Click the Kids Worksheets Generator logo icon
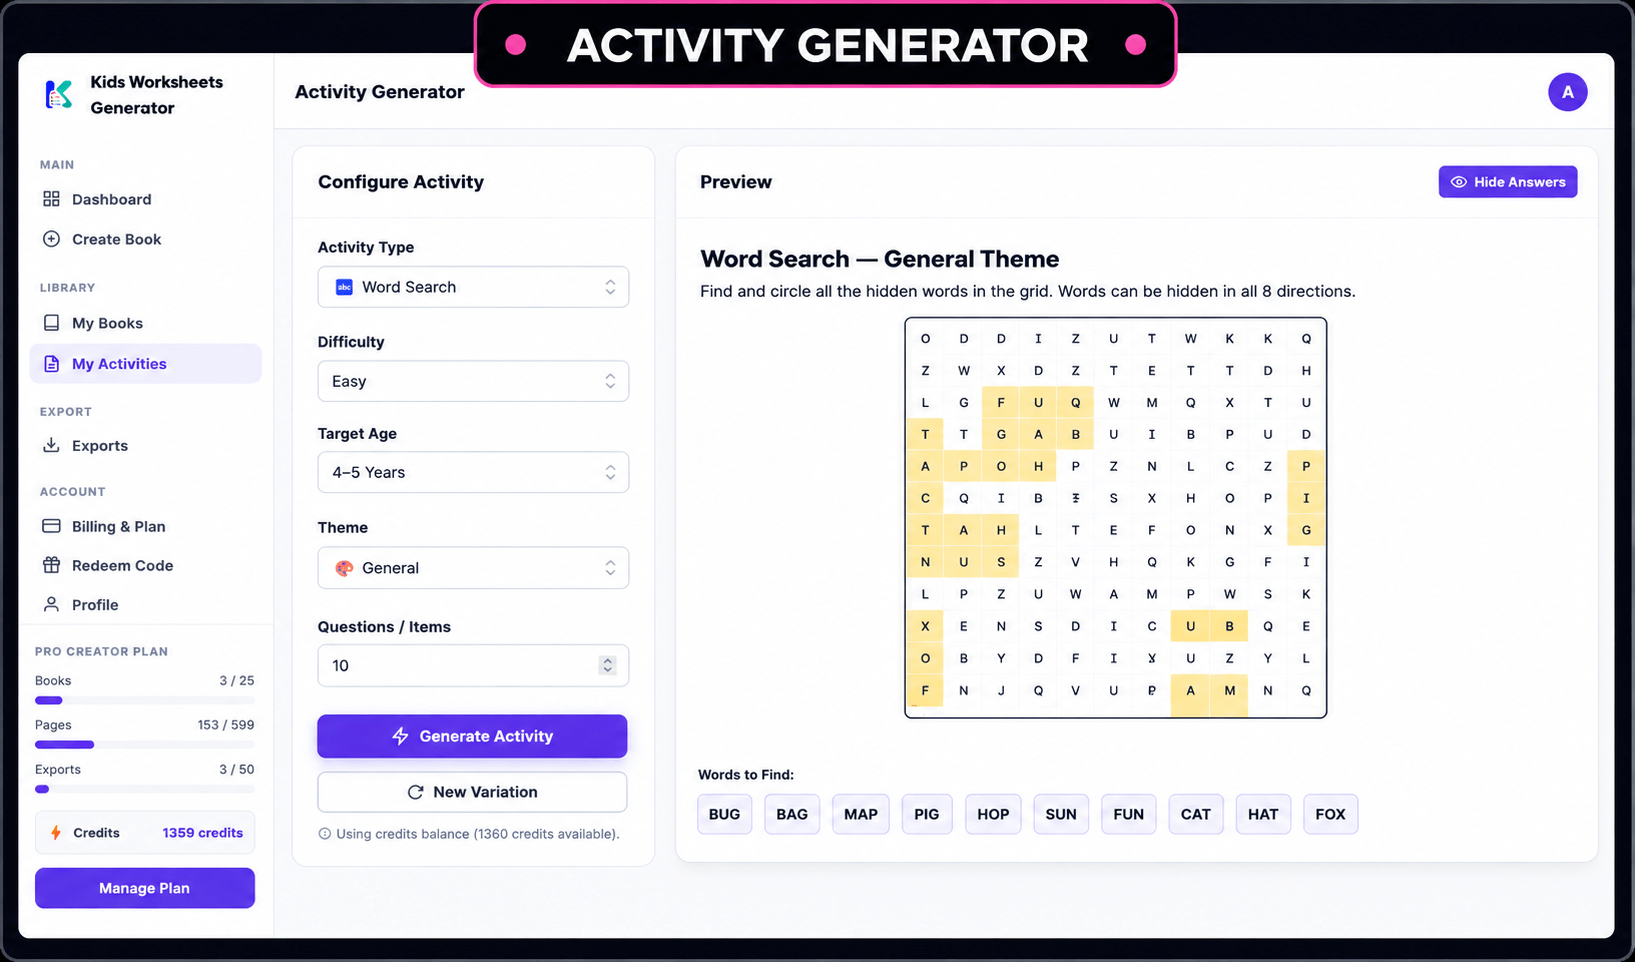 [x=59, y=95]
